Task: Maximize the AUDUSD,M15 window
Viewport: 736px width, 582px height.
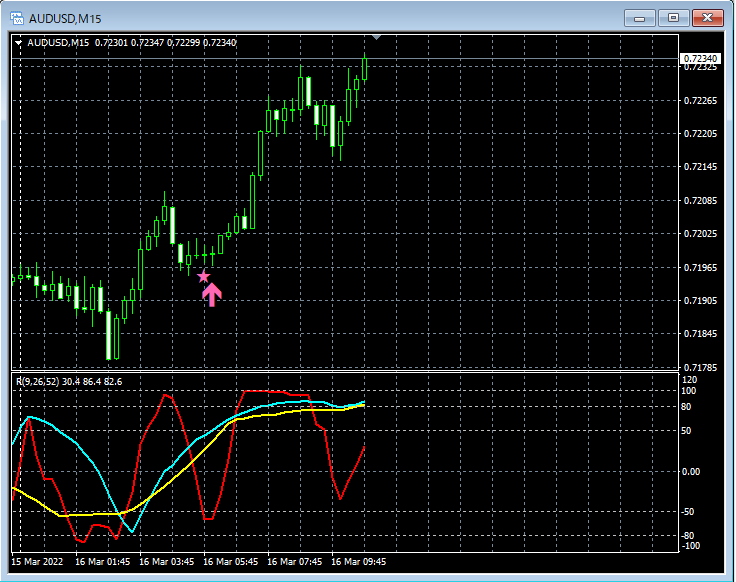Action: click(x=673, y=18)
